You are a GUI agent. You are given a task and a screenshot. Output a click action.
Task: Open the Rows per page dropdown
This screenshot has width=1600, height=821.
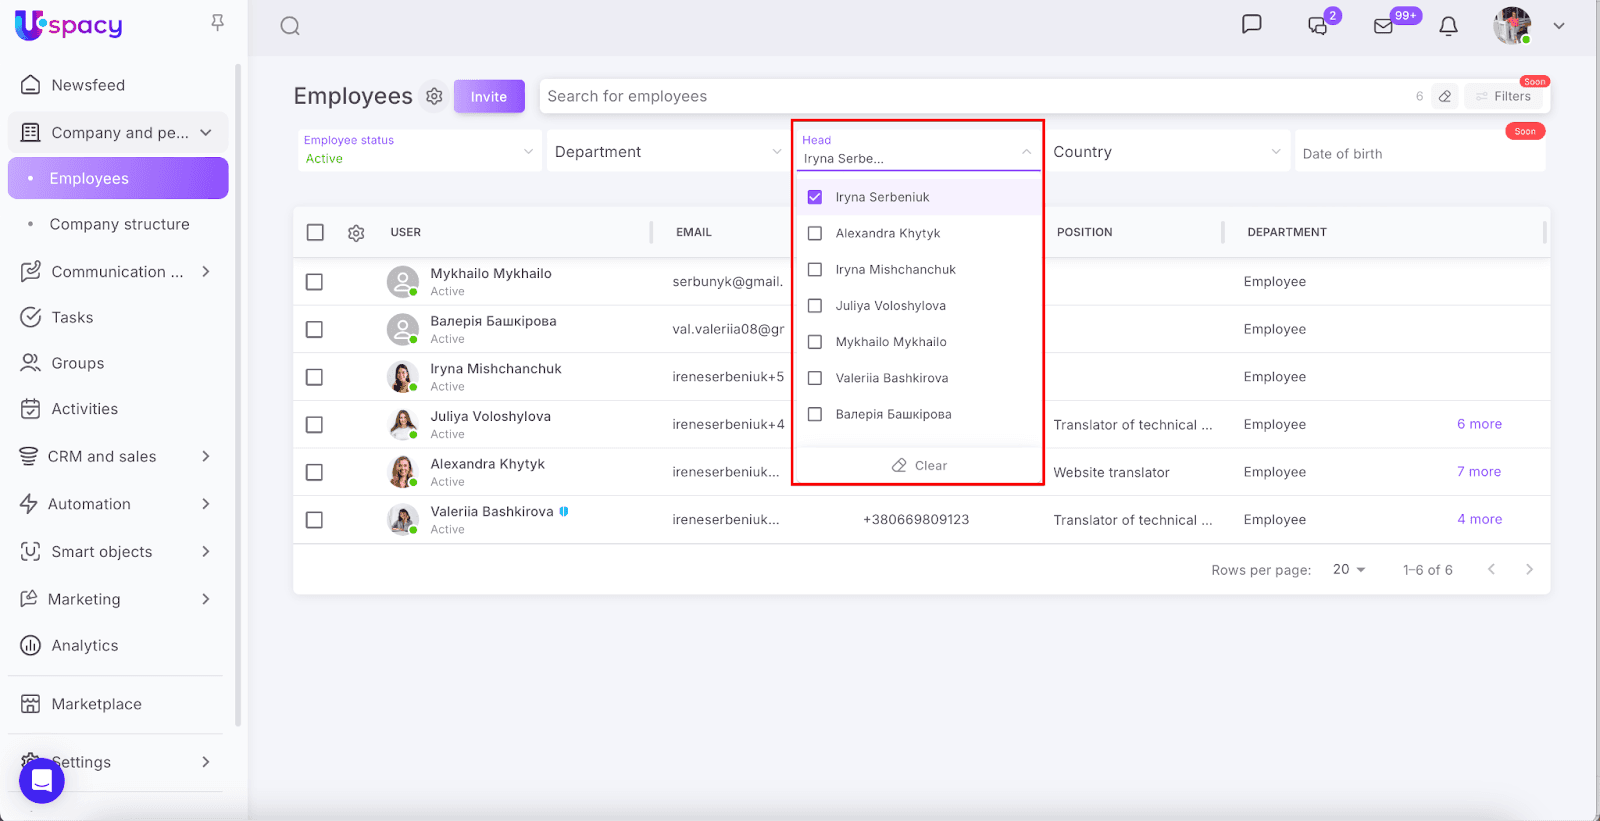tap(1348, 569)
